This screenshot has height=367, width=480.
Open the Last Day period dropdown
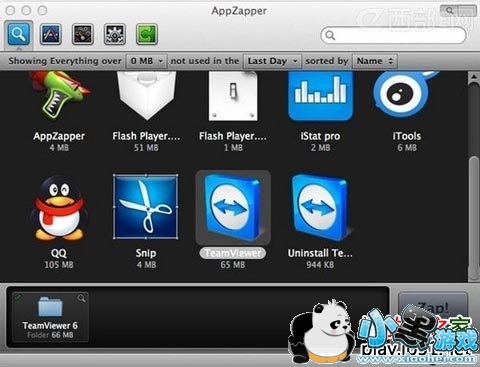272,61
